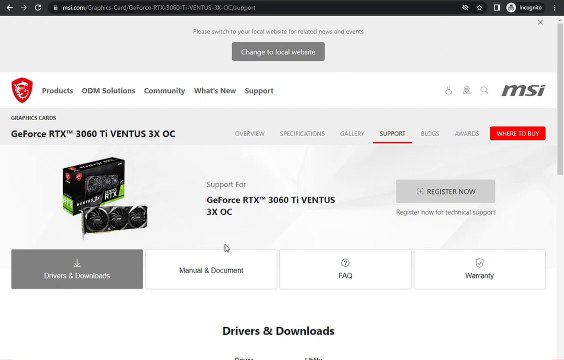This screenshot has height=360, width=564.
Task: Switch to the OVERVIEW tab
Action: click(x=250, y=133)
